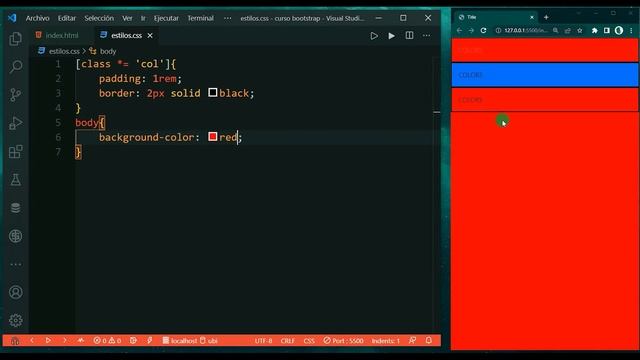Viewport: 640px width, 360px height.
Task: Open the Run and Debug view
Action: (x=16, y=123)
